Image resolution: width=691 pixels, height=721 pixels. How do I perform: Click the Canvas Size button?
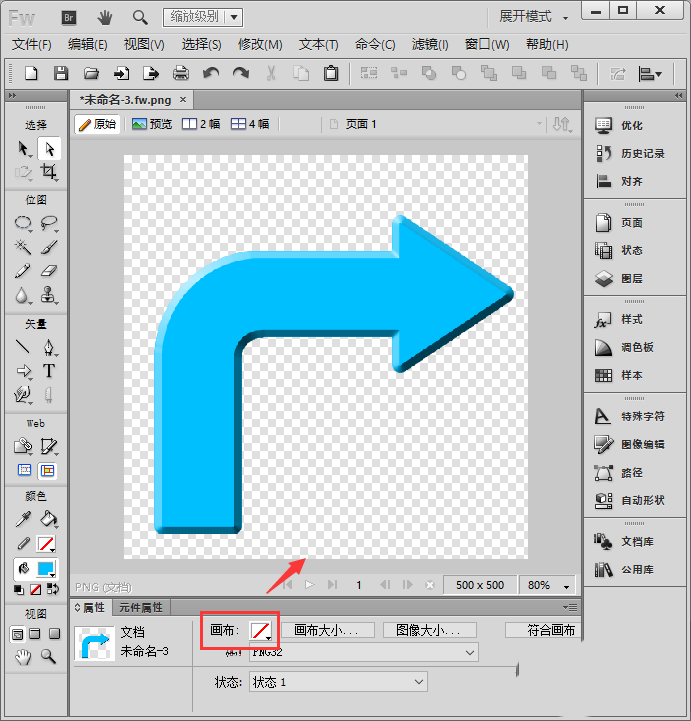pyautogui.click(x=328, y=630)
